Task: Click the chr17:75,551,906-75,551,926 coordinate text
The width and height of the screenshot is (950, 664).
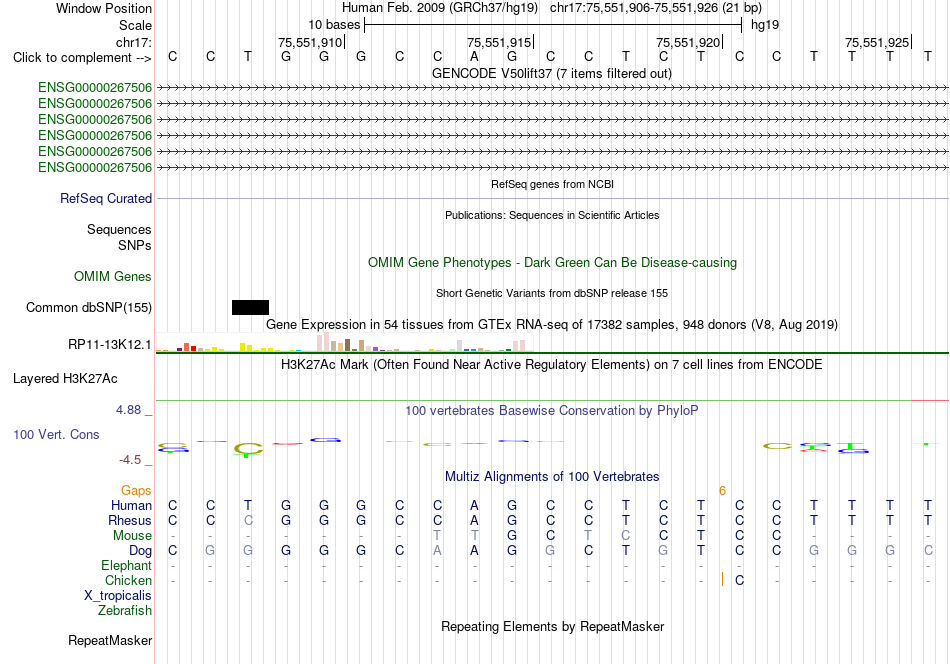Action: pyautogui.click(x=656, y=8)
